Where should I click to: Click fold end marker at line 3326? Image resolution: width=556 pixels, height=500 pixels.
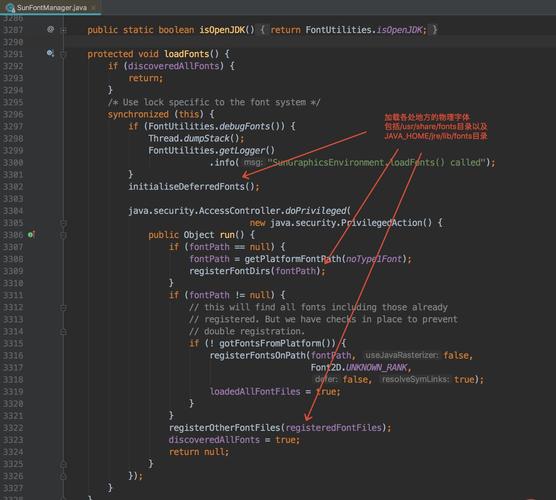[x=63, y=476]
